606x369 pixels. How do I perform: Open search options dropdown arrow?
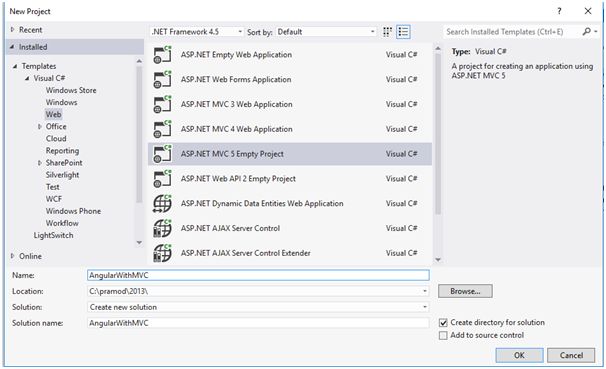coord(596,31)
